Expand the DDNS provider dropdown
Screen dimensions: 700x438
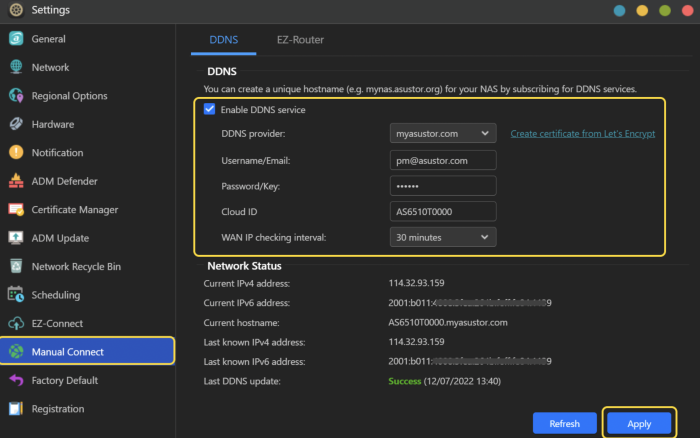[442, 133]
